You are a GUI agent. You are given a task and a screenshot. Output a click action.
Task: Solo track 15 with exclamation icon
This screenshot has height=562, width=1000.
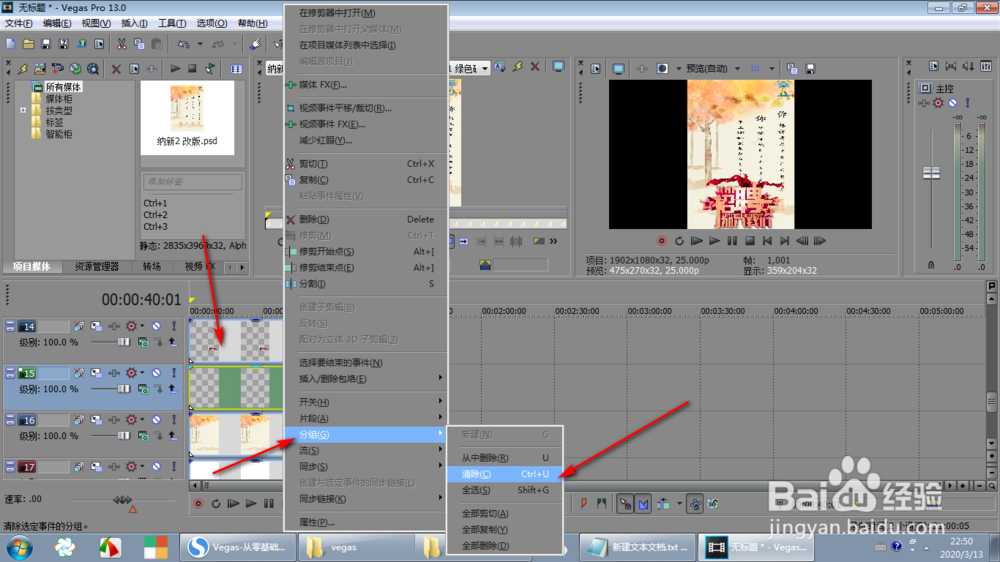(173, 373)
